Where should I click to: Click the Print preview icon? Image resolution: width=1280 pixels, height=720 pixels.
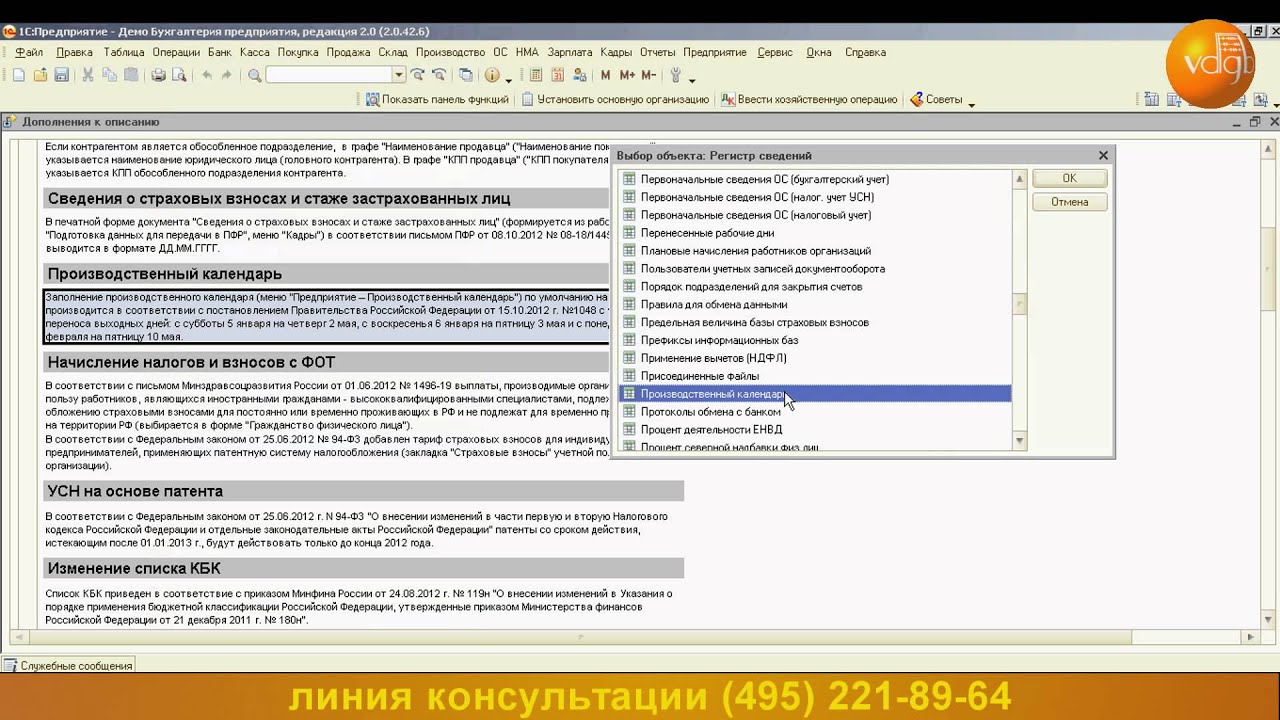pyautogui.click(x=179, y=75)
